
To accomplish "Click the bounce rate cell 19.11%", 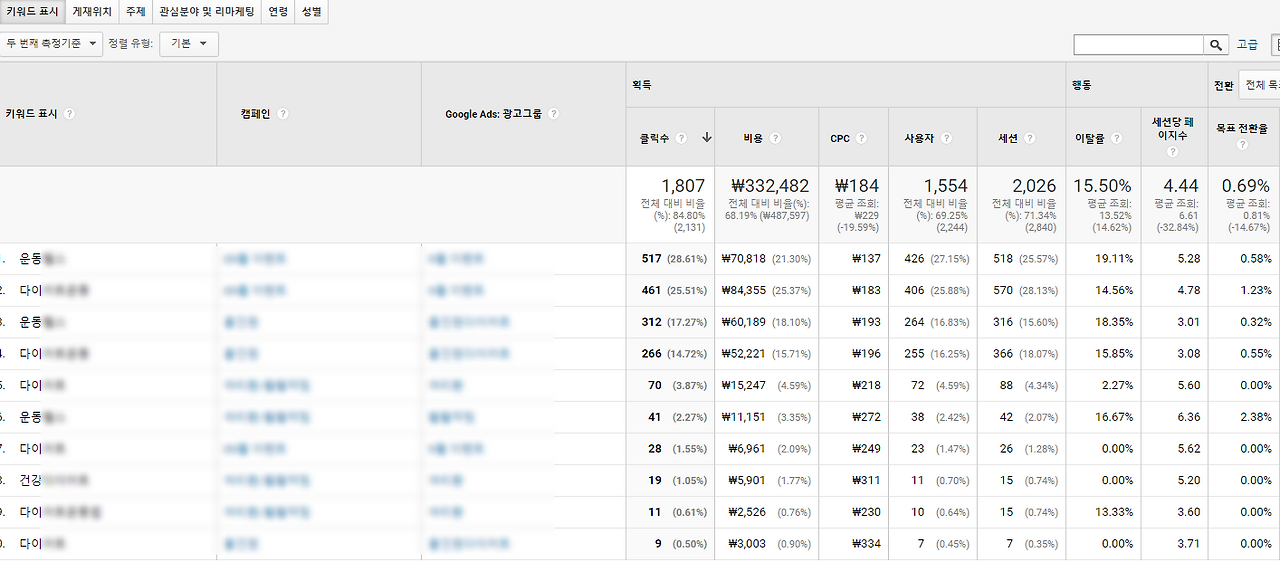I will [x=1115, y=259].
